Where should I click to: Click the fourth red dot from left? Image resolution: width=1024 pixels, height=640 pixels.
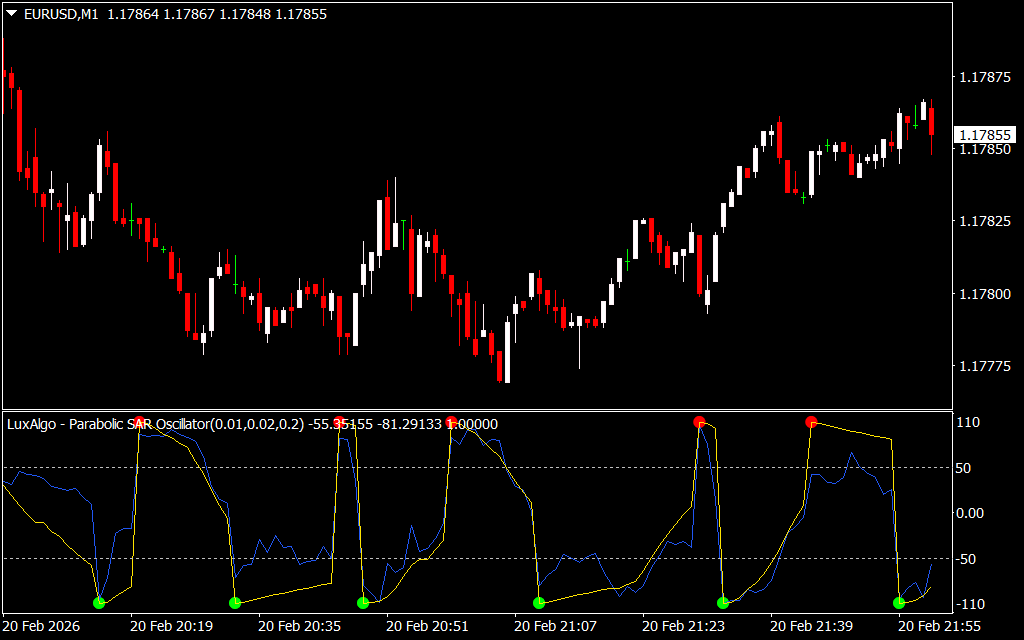pos(700,422)
